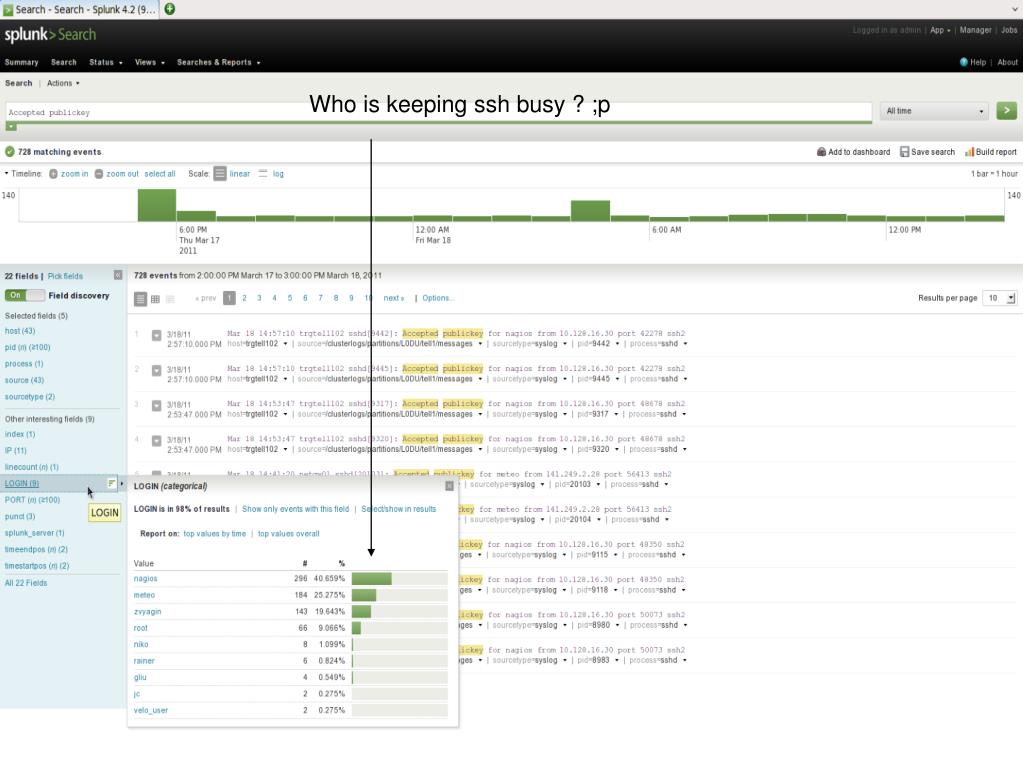
Task: Open pid=9442 field dropdown arrow
Action: click(x=615, y=344)
